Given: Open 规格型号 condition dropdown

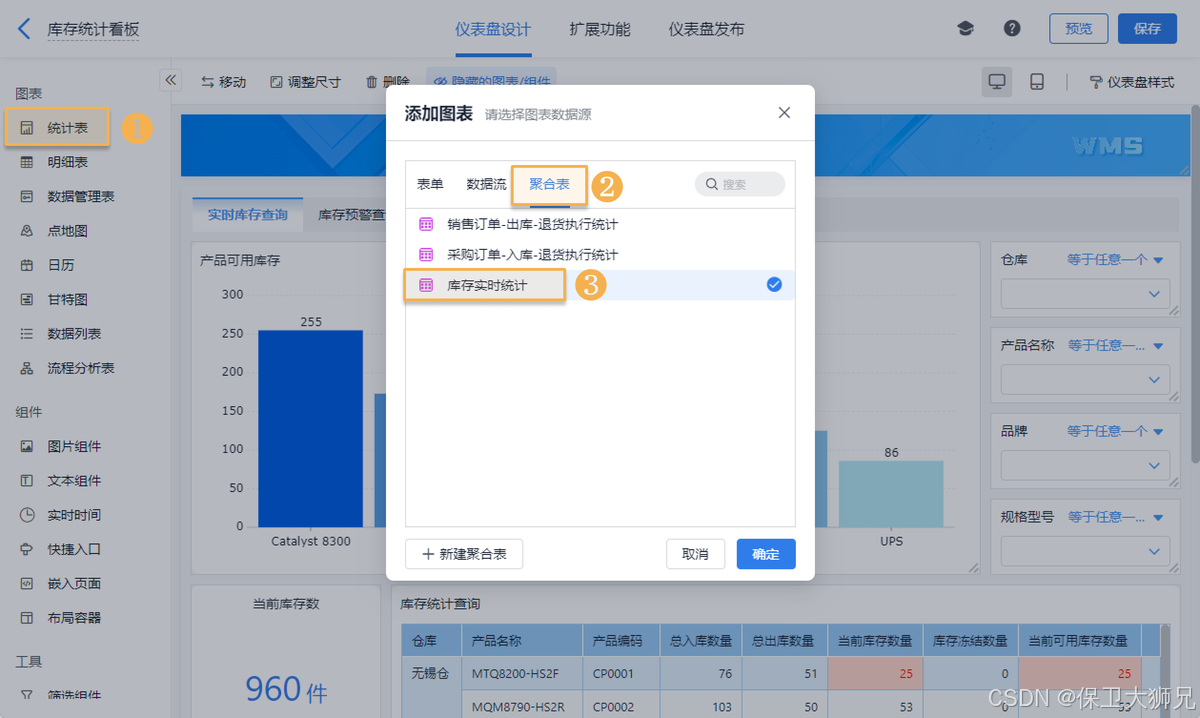Looking at the screenshot, I should 1115,517.
